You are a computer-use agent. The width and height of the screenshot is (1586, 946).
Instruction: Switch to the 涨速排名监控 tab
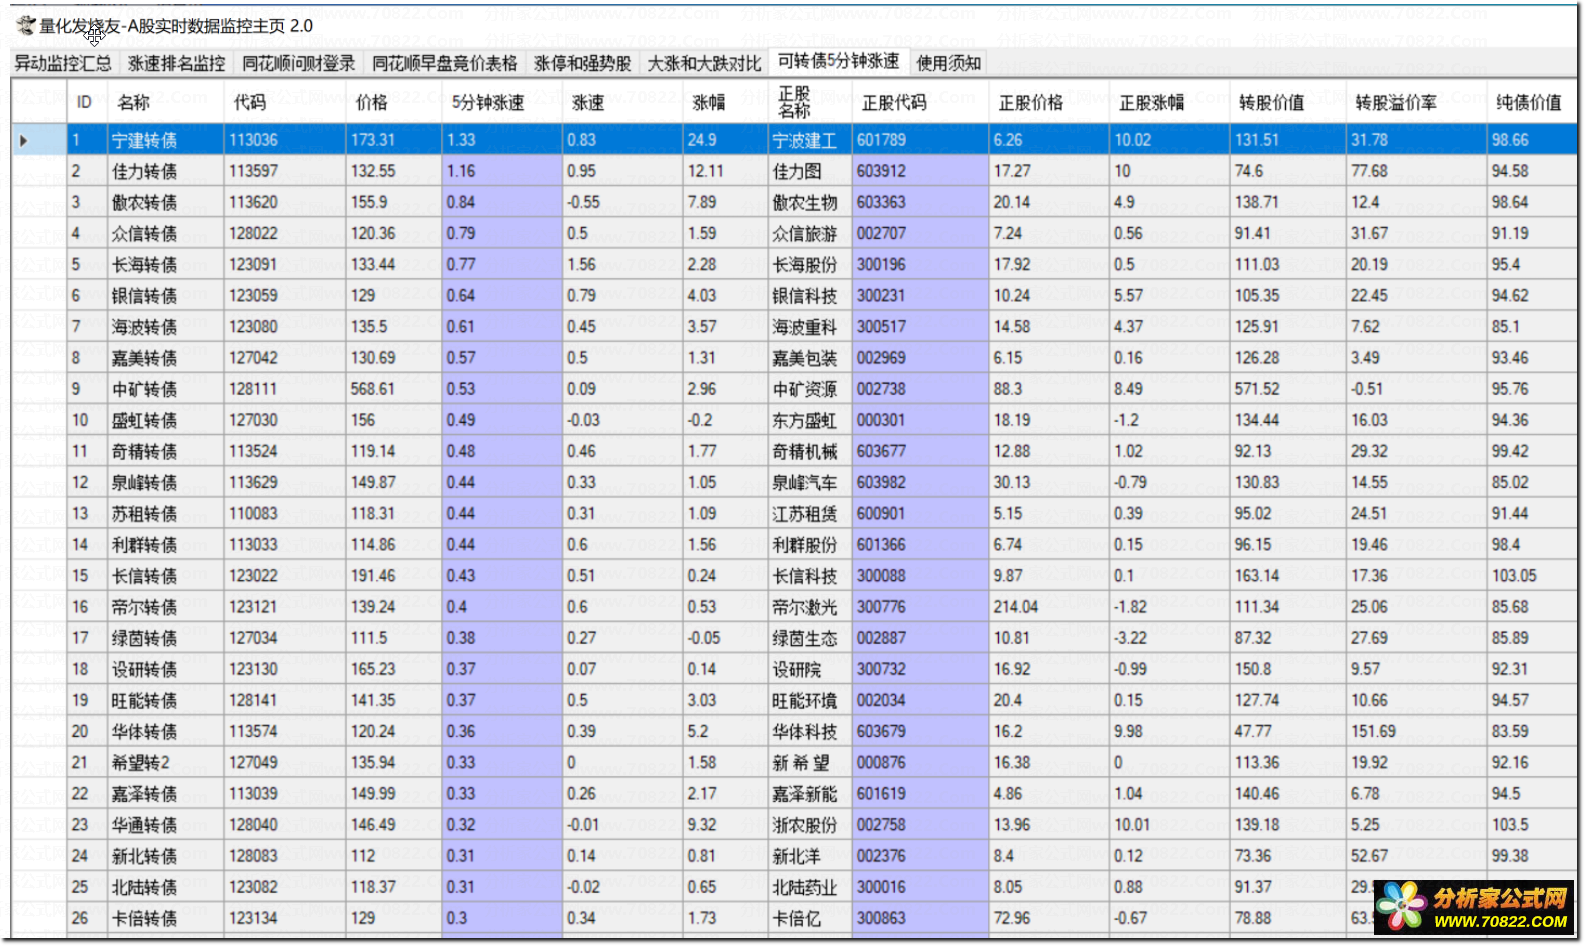click(177, 63)
